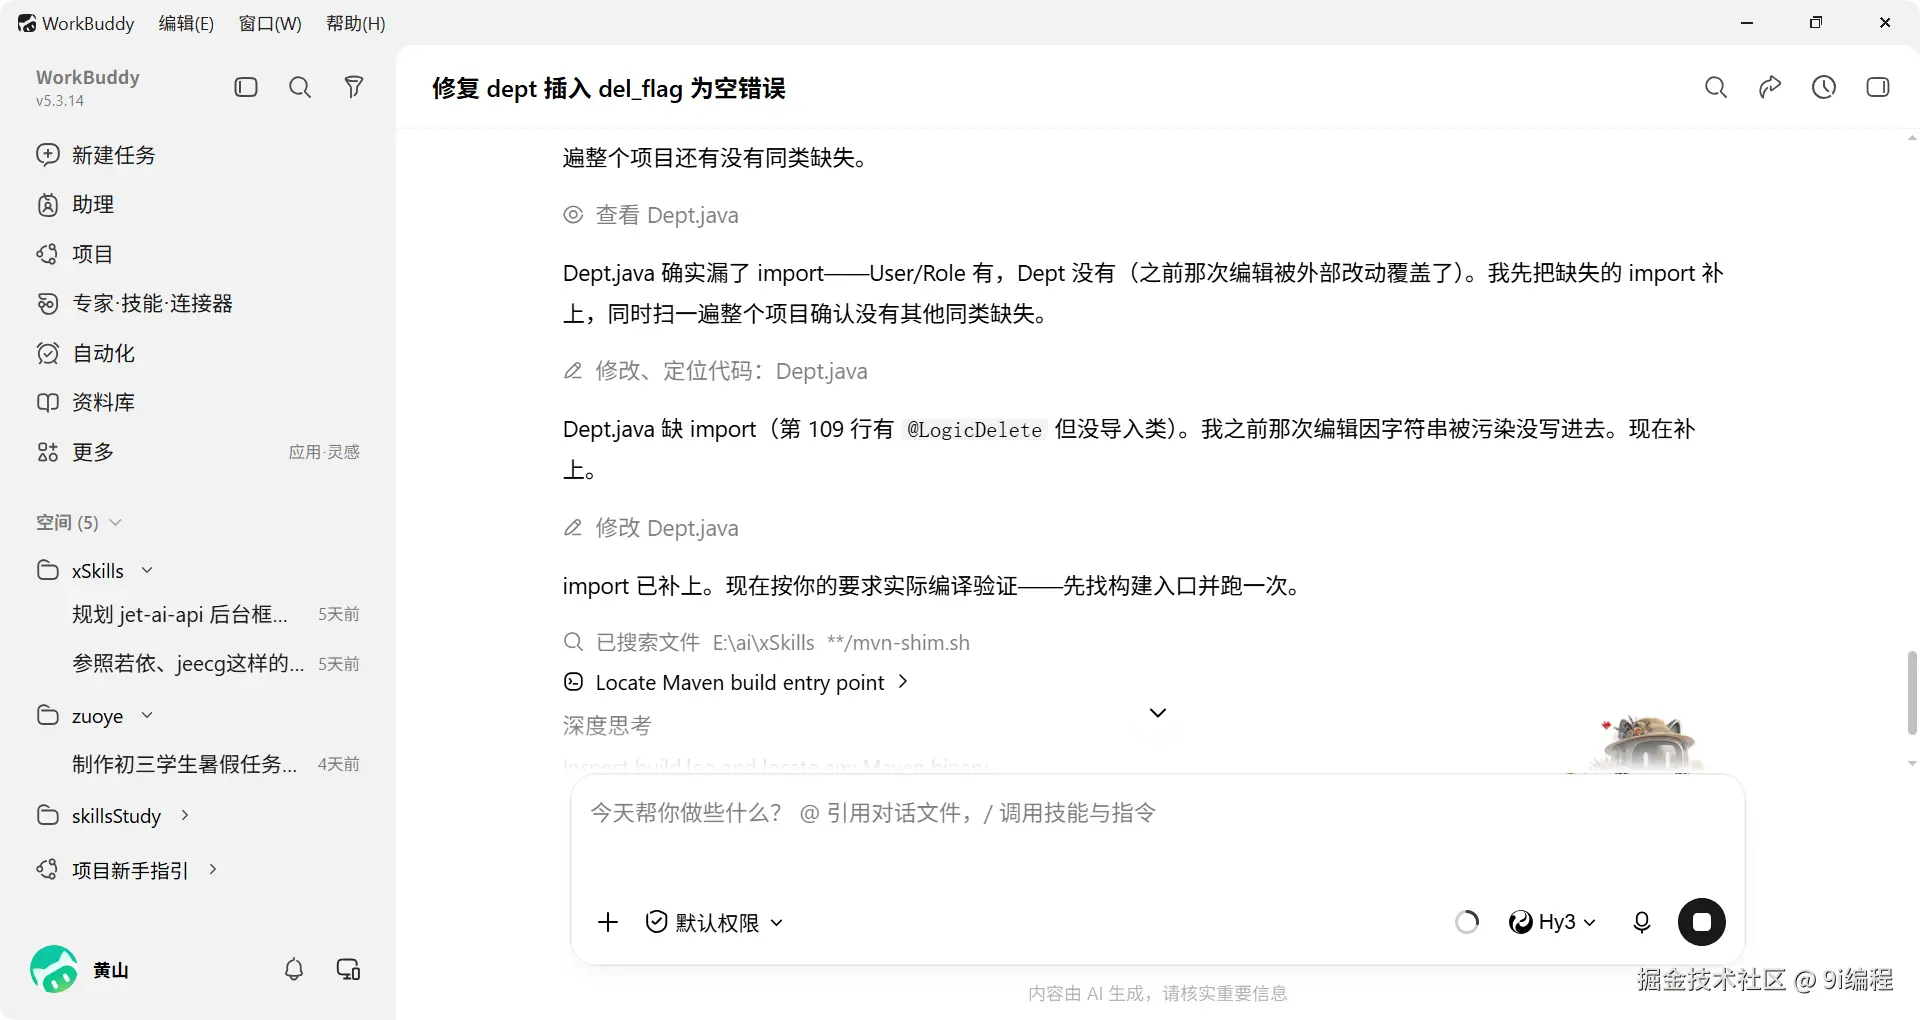1920x1020 pixels.
Task: Open the 编辑(E) menu
Action: 186,23
